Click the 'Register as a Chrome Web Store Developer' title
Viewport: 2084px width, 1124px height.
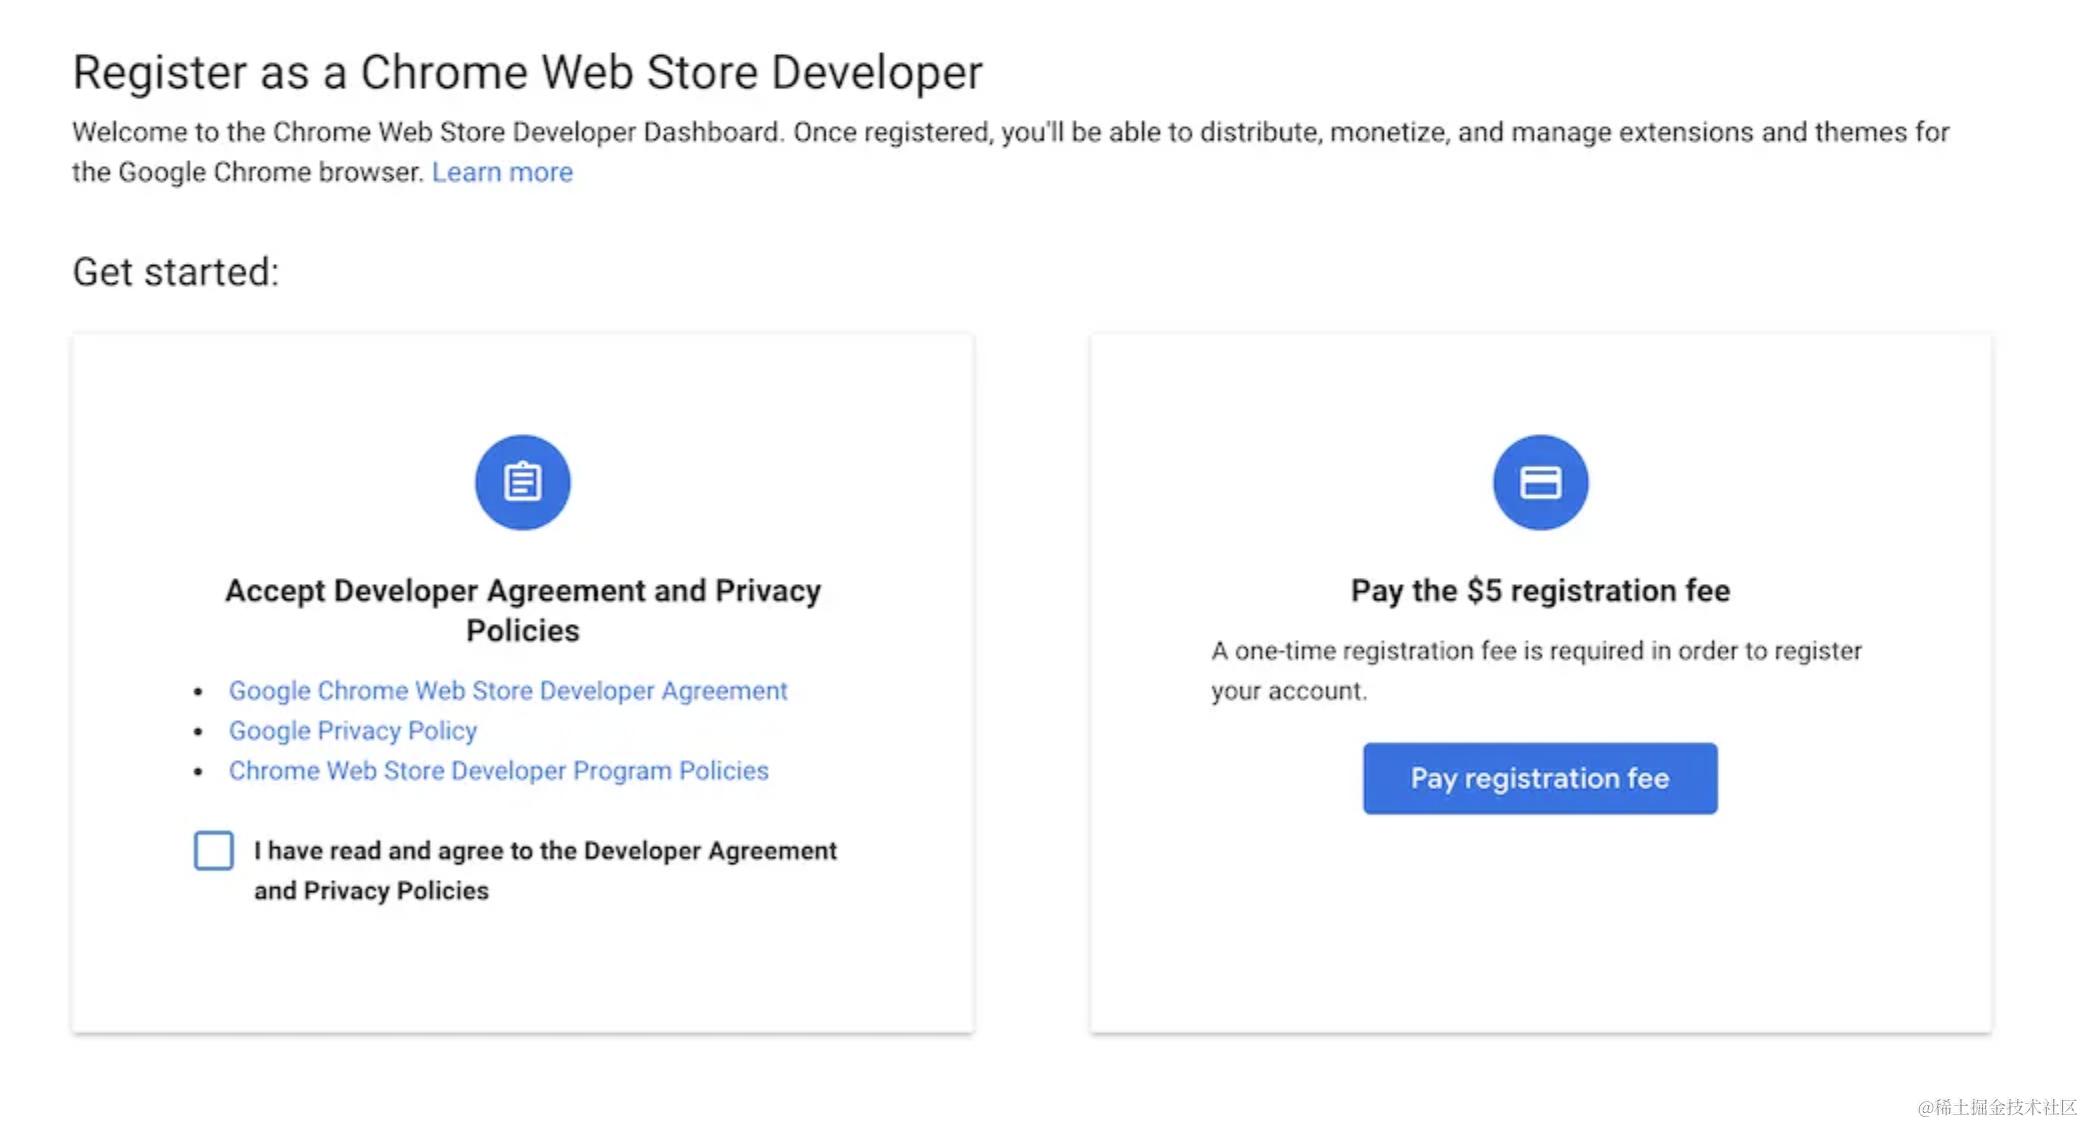click(x=527, y=72)
